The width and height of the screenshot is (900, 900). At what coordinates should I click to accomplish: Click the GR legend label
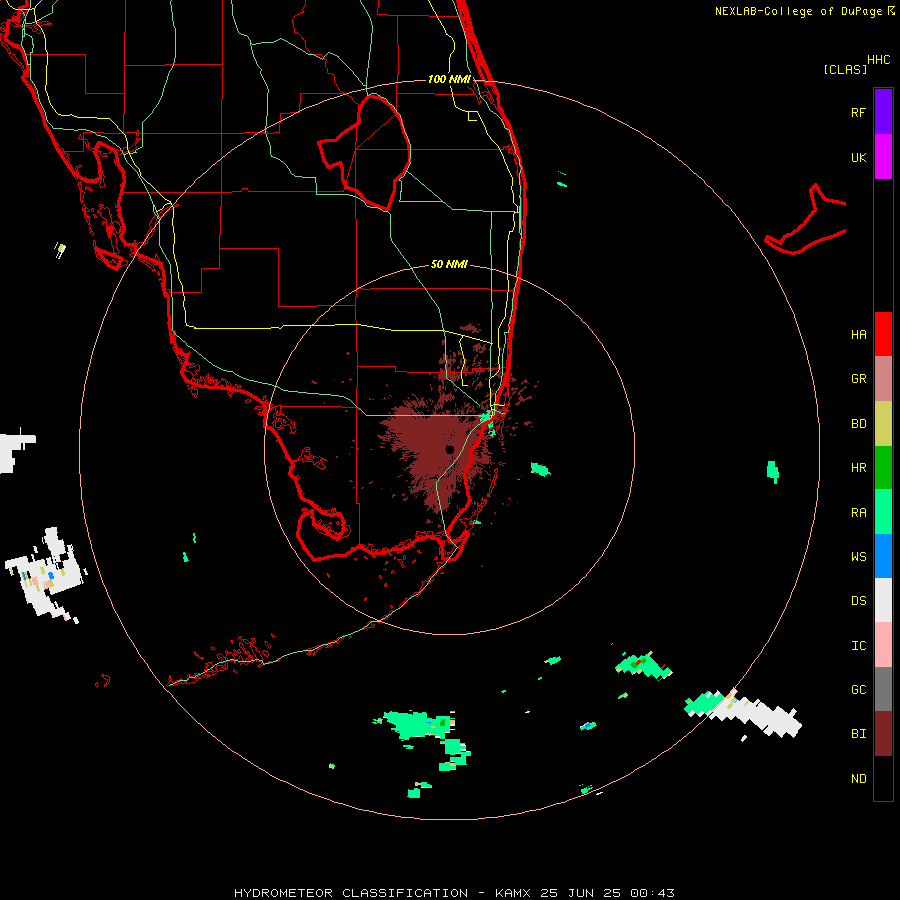pos(859,379)
